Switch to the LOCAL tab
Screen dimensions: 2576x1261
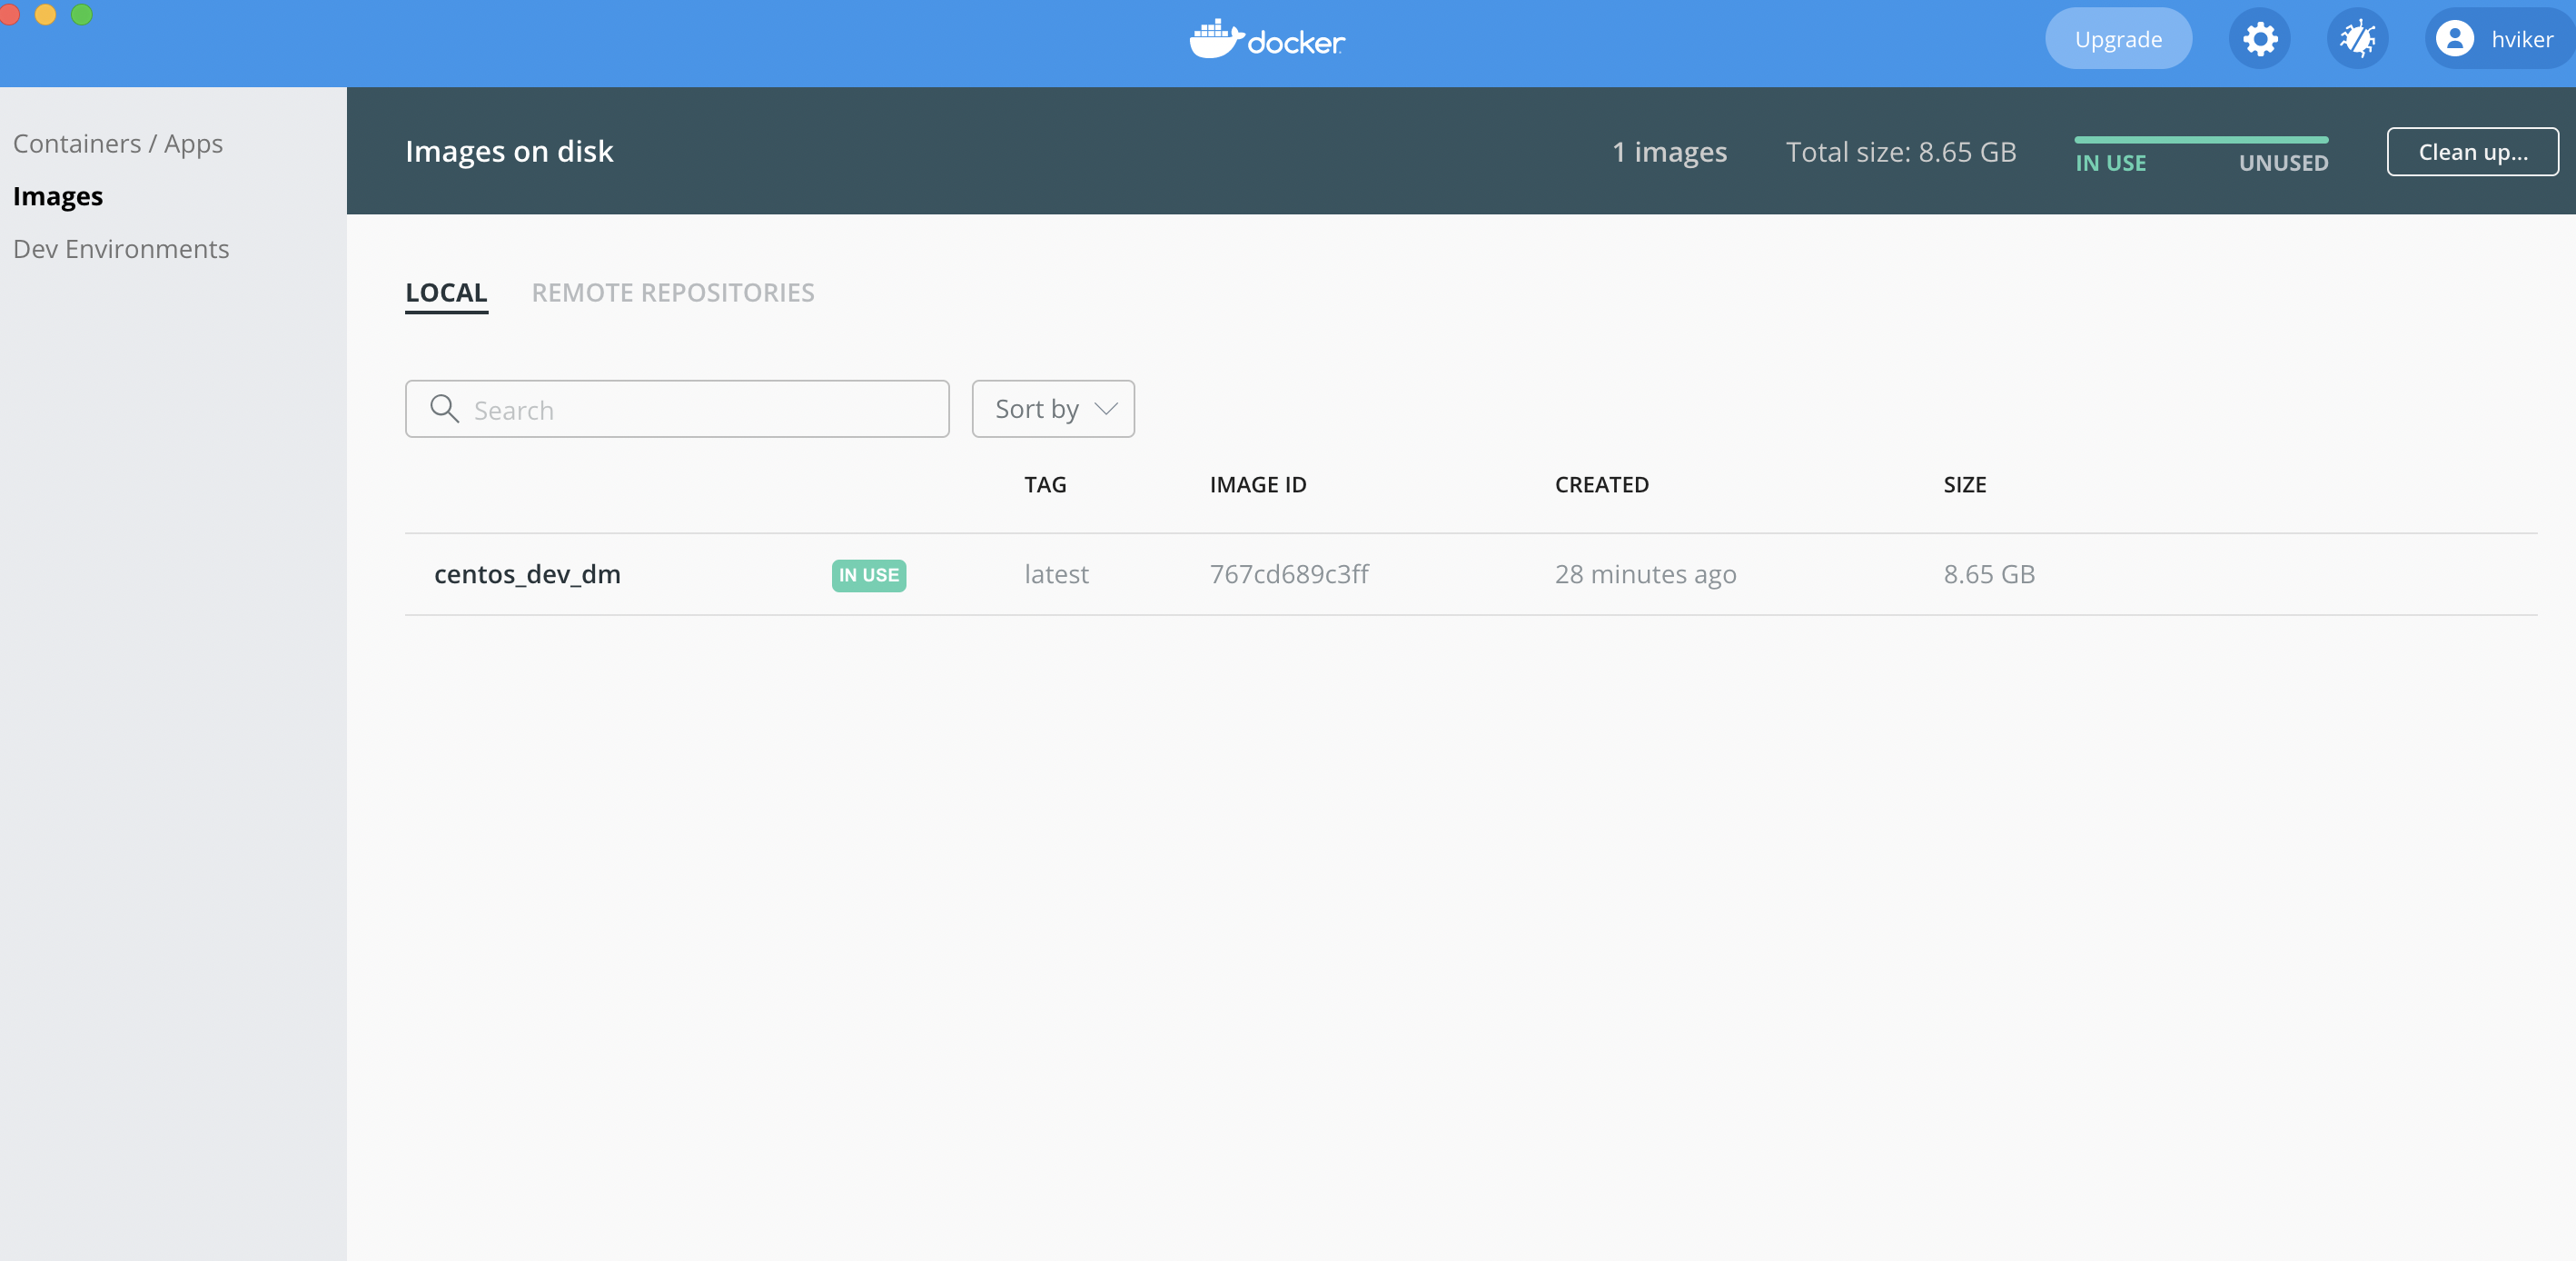coord(446,293)
